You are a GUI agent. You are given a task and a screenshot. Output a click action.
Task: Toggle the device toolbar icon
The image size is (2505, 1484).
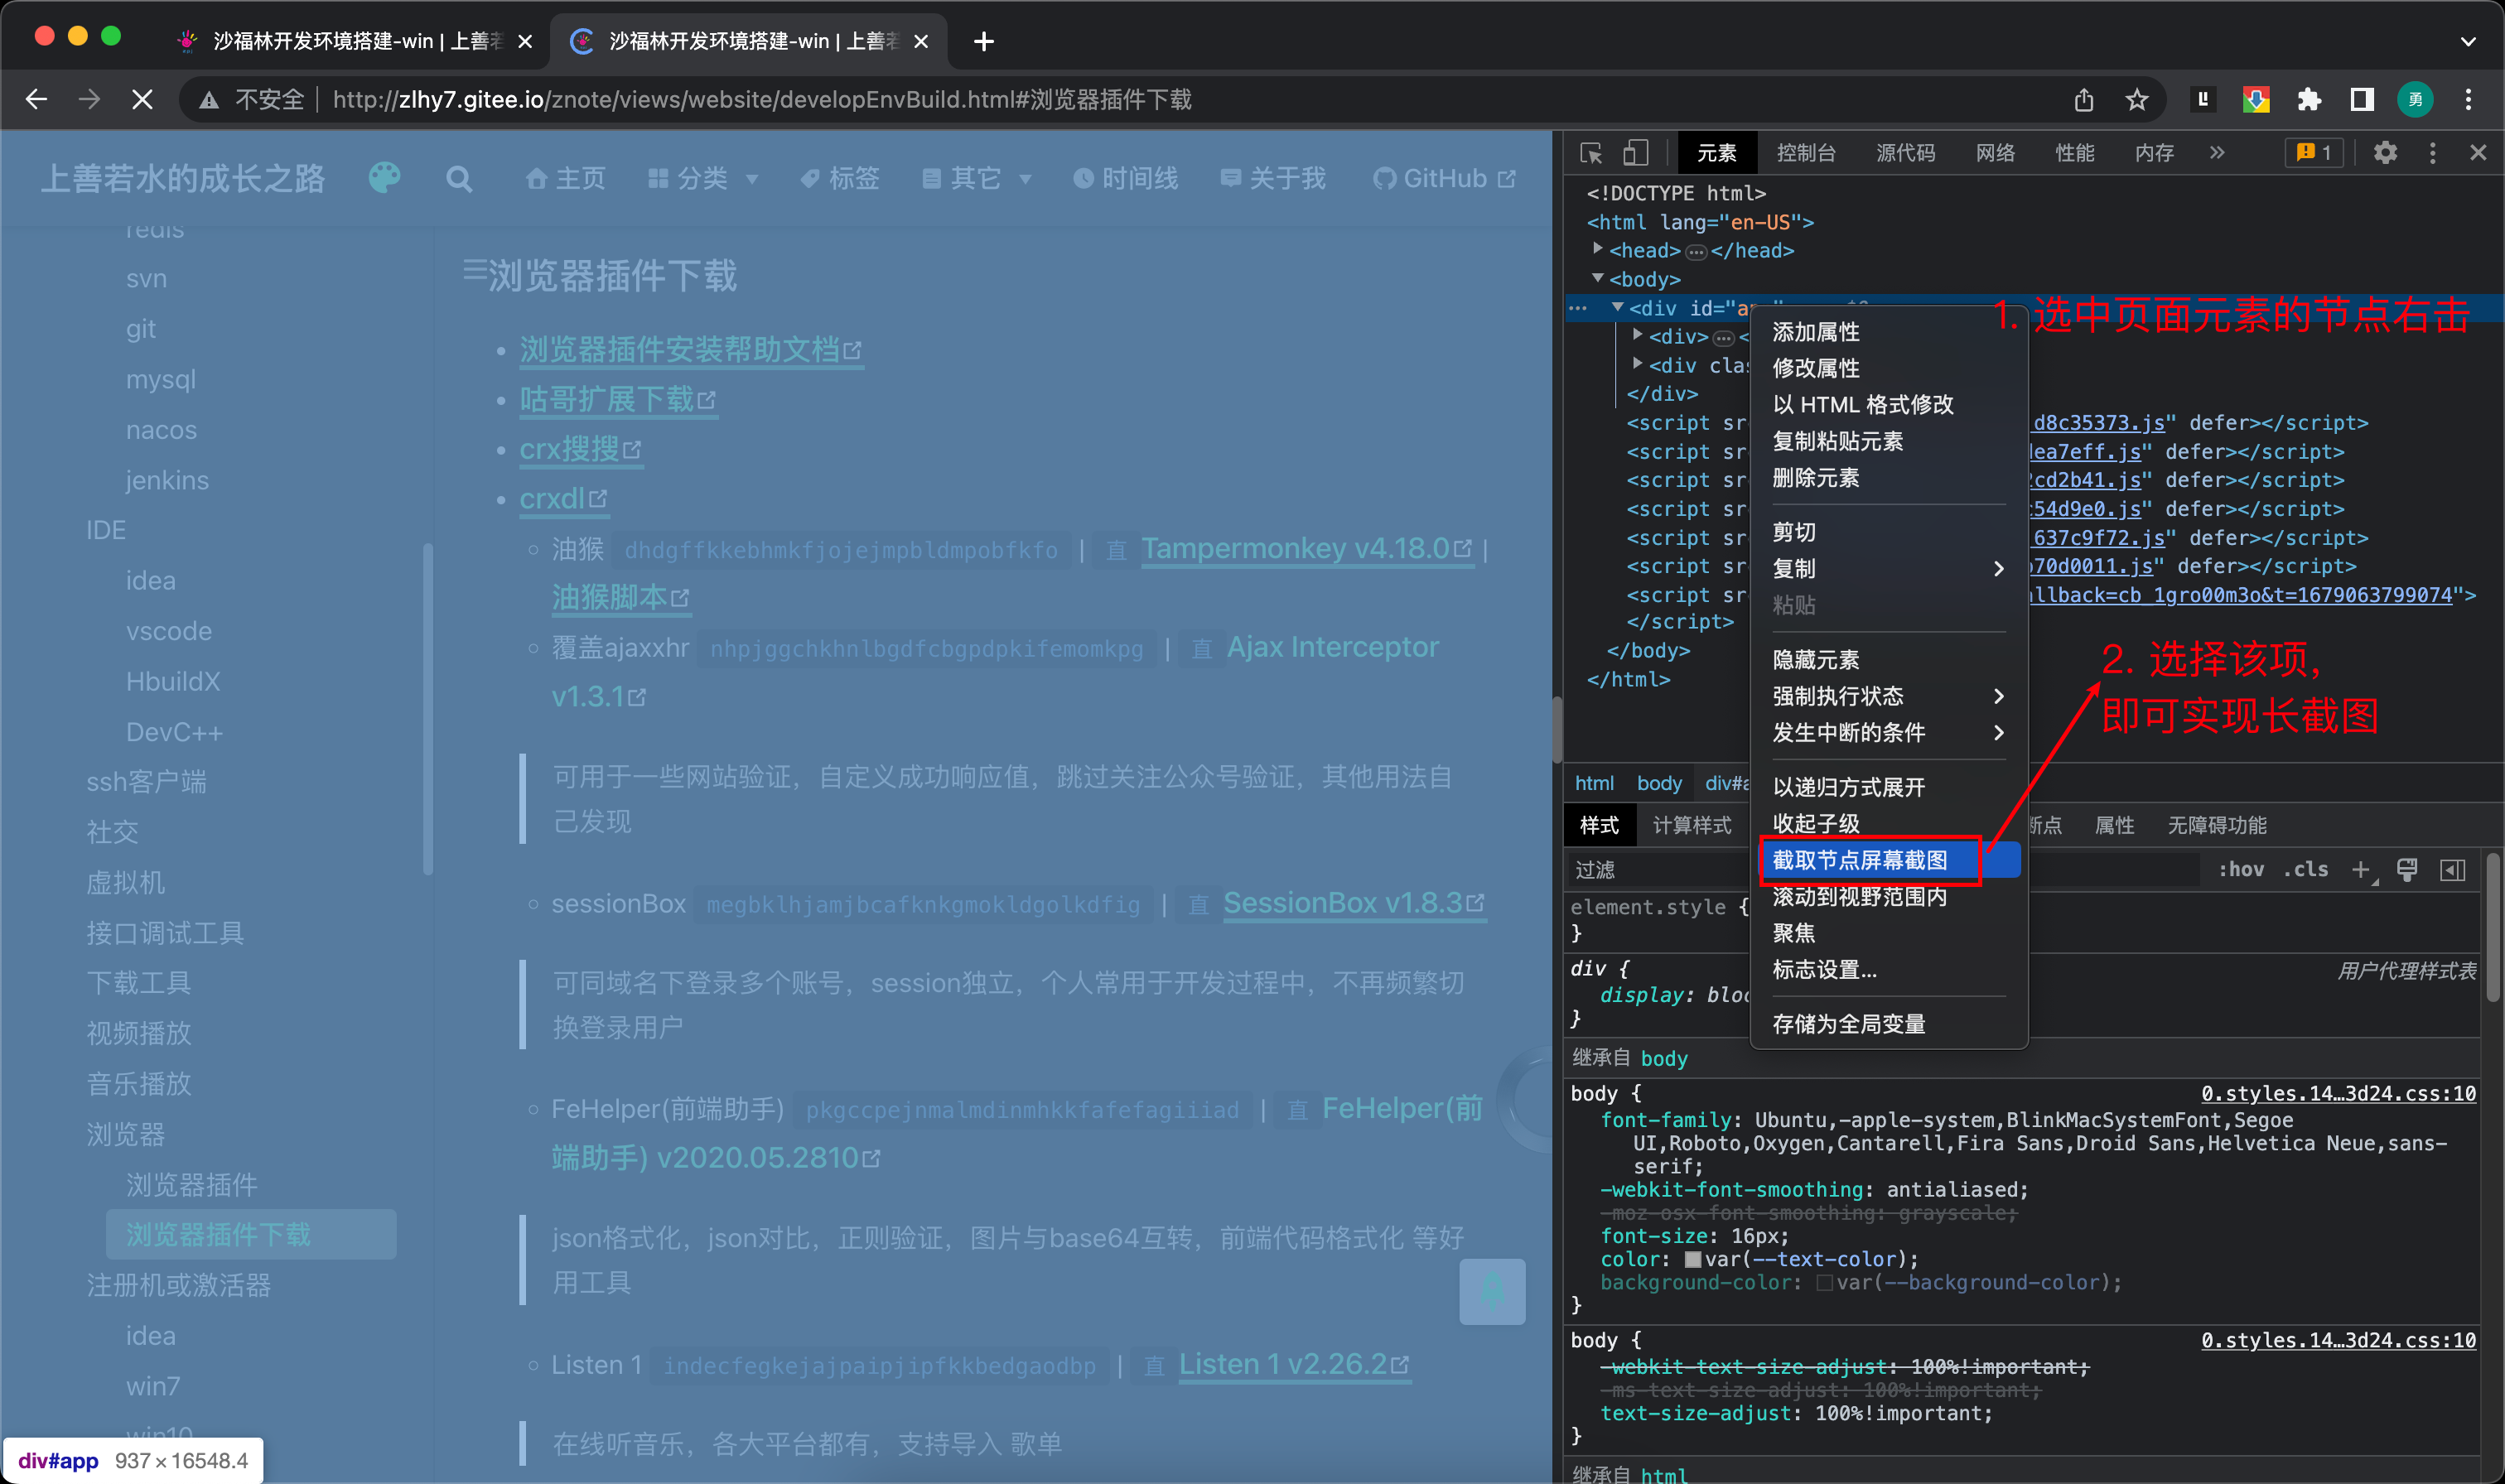coord(1635,153)
